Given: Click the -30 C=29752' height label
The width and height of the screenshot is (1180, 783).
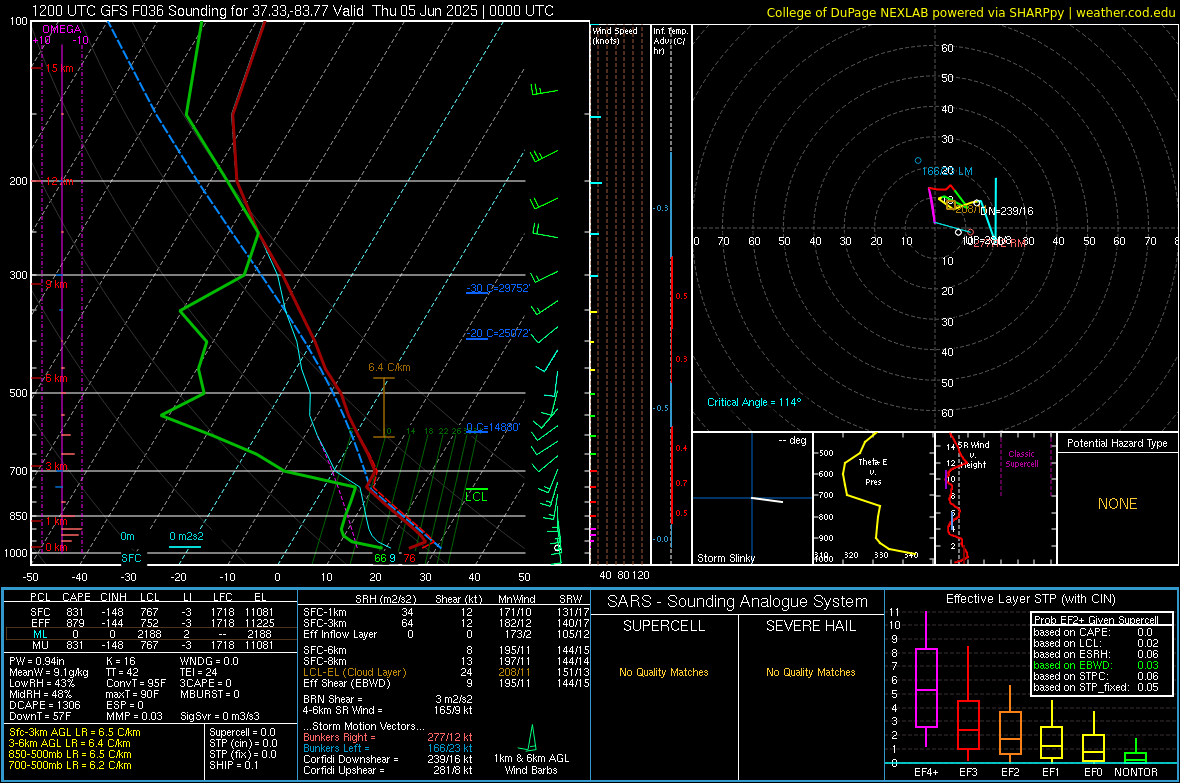Looking at the screenshot, I should (498, 288).
